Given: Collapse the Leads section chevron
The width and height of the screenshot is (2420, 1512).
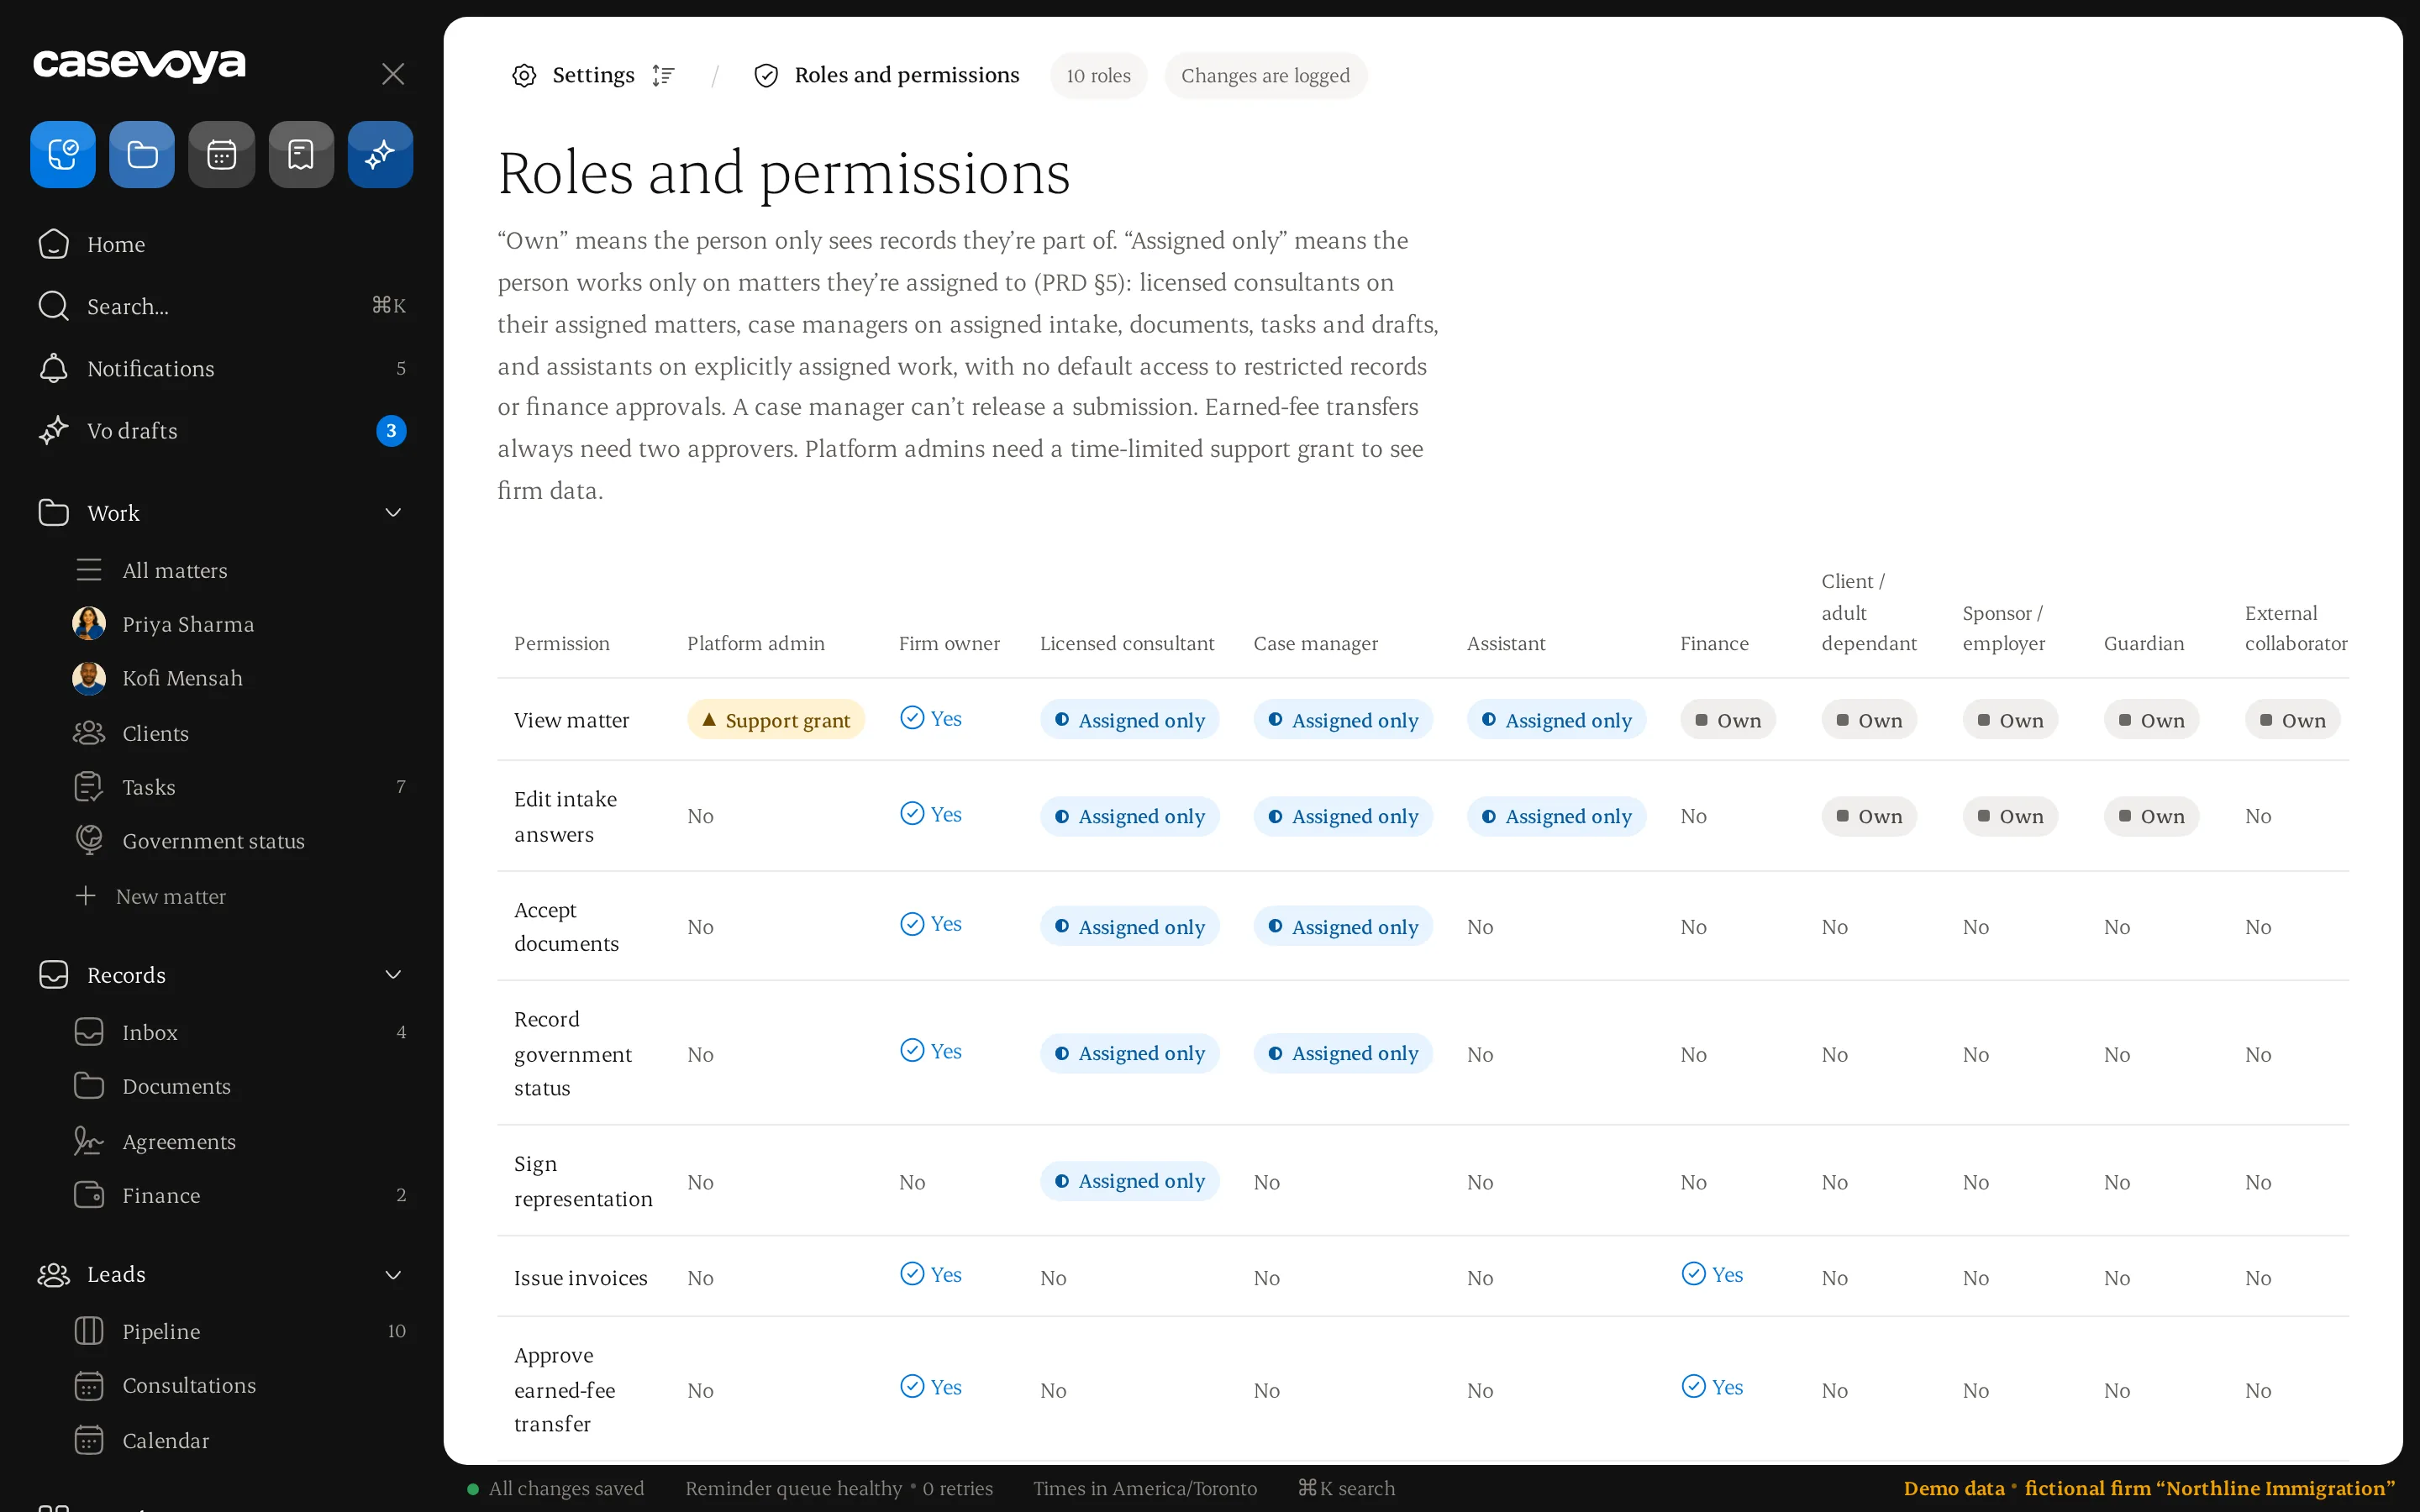Looking at the screenshot, I should 393,1275.
